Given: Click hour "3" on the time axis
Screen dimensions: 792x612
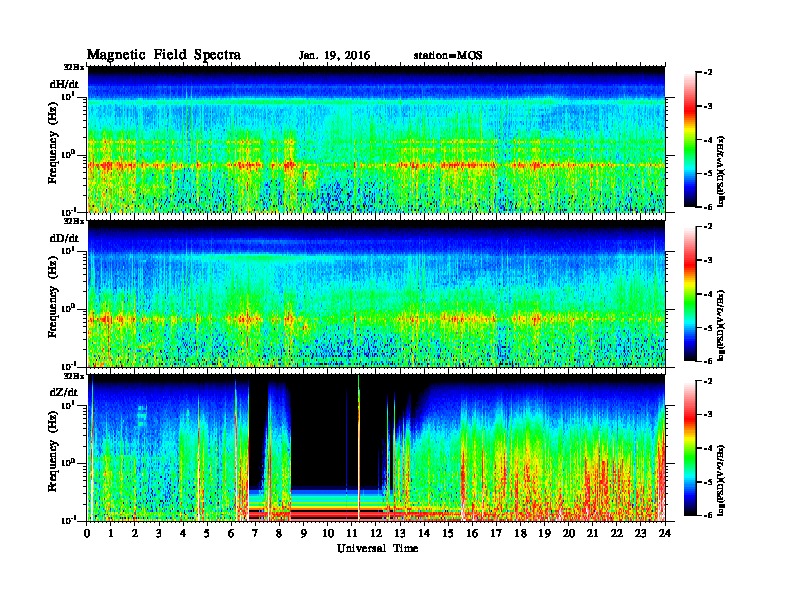Looking at the screenshot, I should 159,534.
